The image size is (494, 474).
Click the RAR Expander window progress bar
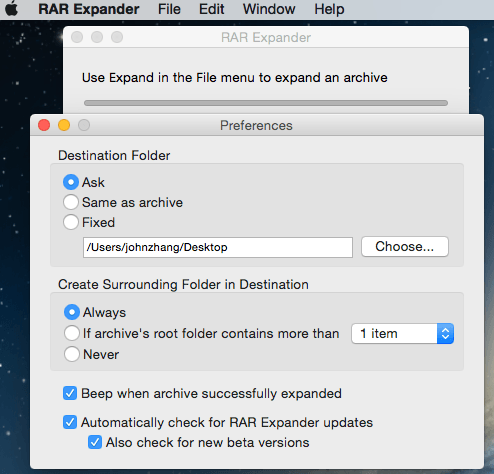point(266,103)
